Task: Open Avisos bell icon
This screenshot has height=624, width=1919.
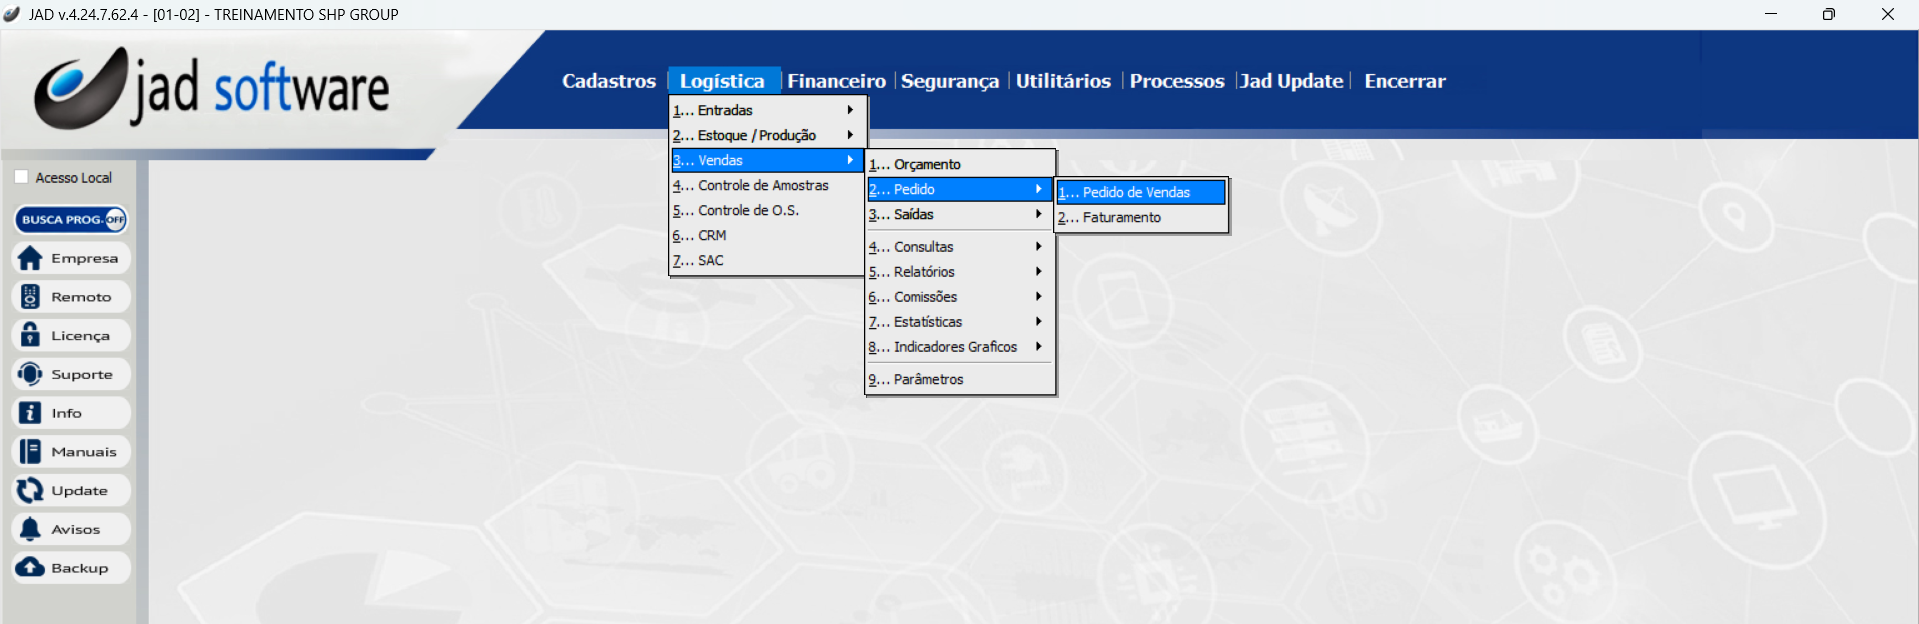Action: (x=31, y=529)
